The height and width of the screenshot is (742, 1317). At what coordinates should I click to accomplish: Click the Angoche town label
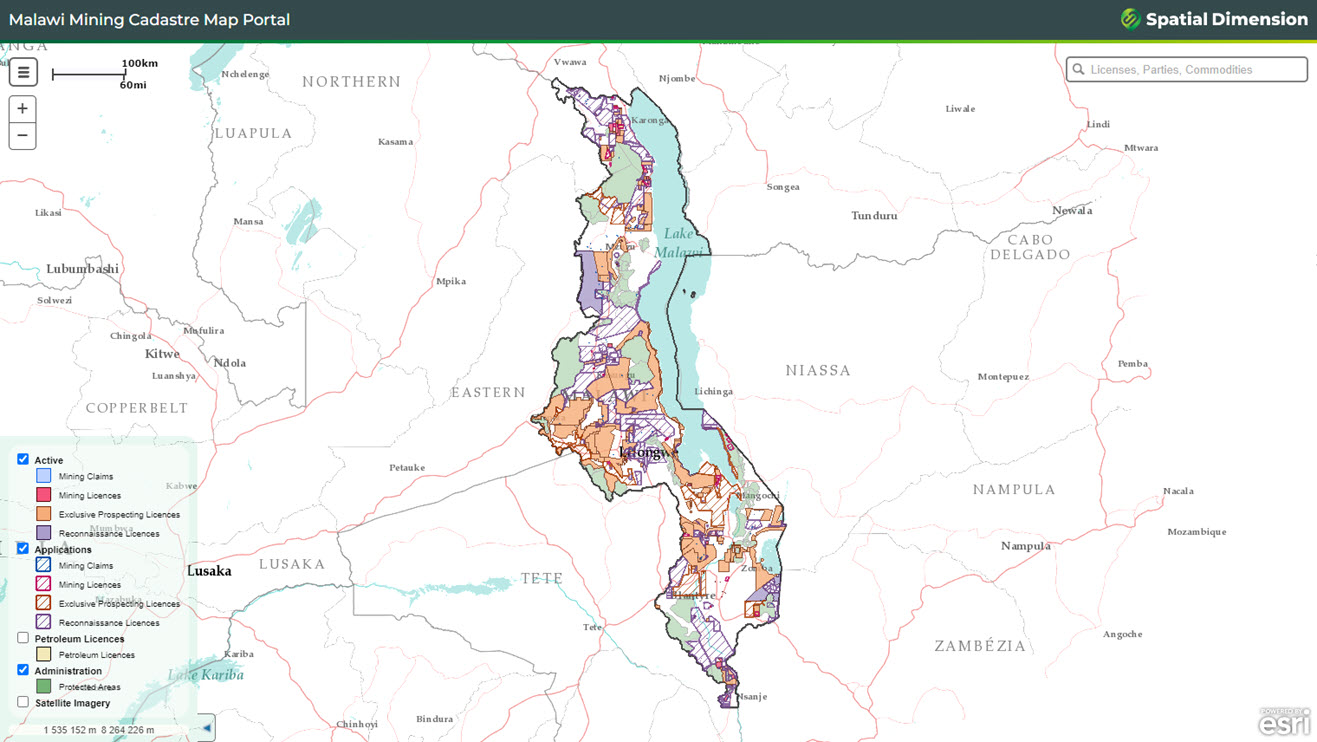(1122, 634)
